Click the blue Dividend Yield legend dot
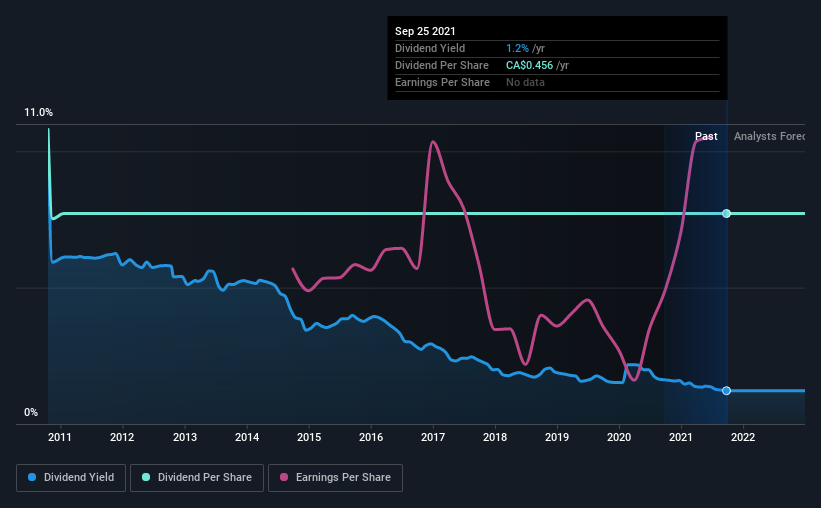The width and height of the screenshot is (821, 508). pyautogui.click(x=32, y=477)
